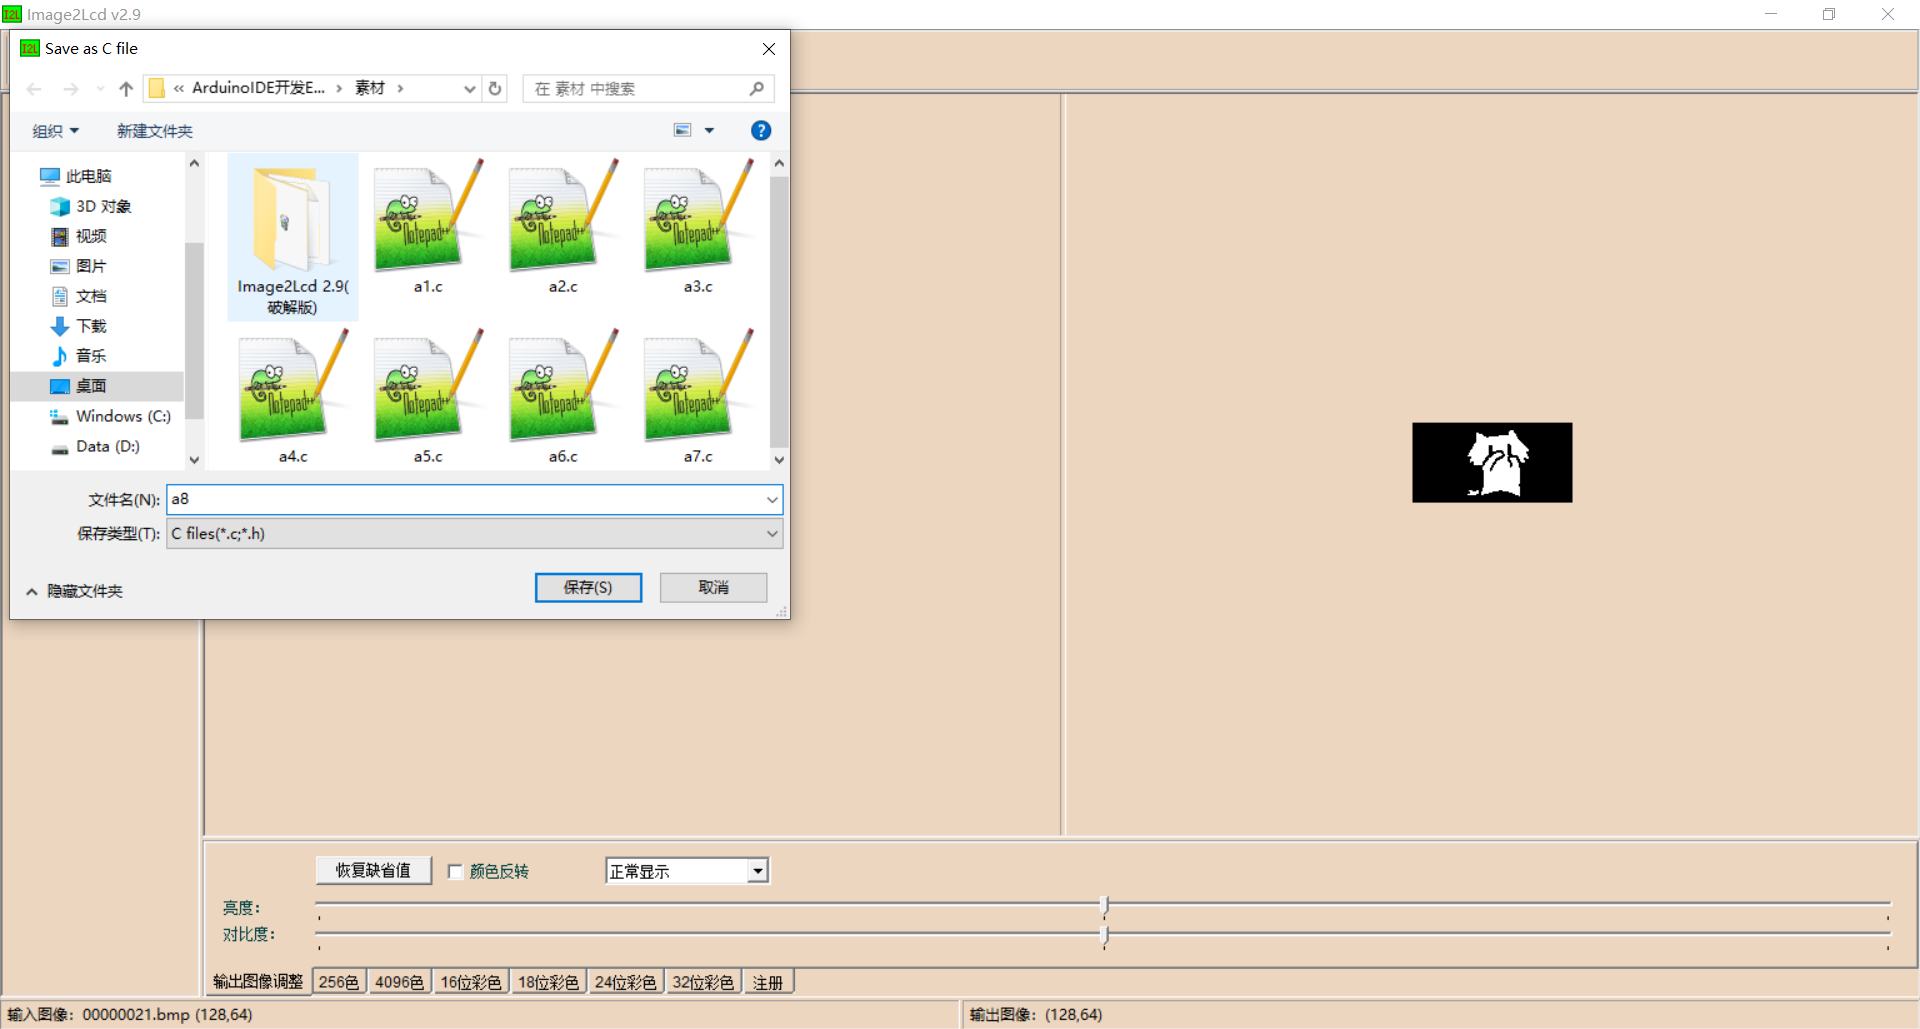Open the 注册 tab

pyautogui.click(x=768, y=982)
